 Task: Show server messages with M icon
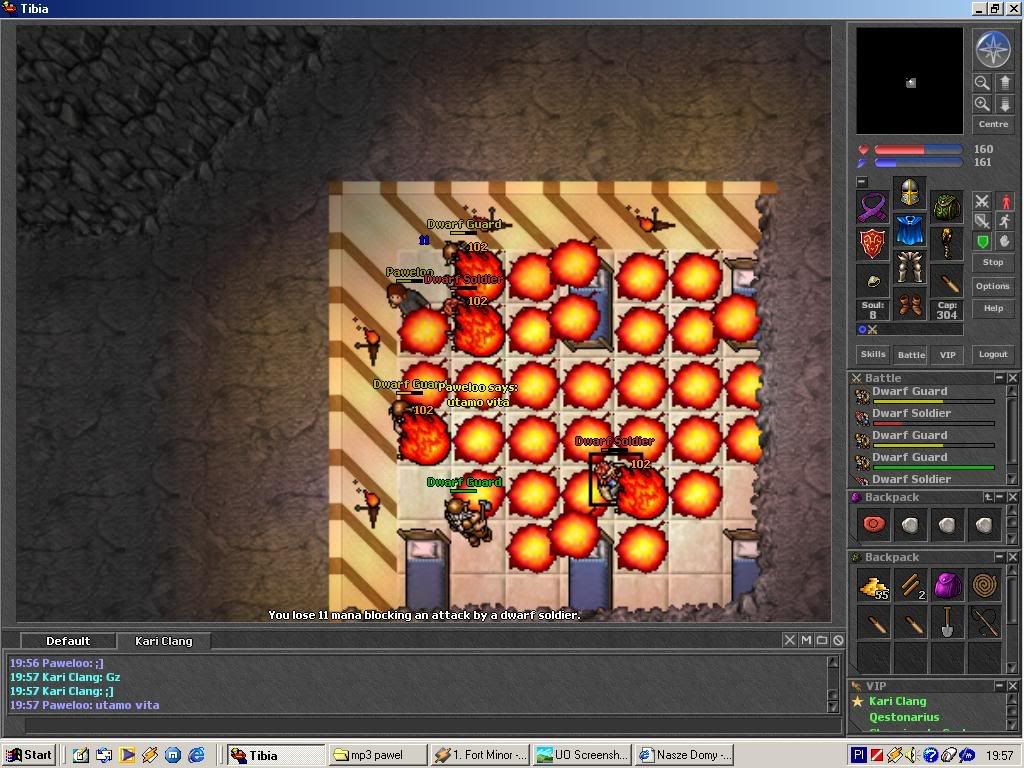[x=806, y=640]
